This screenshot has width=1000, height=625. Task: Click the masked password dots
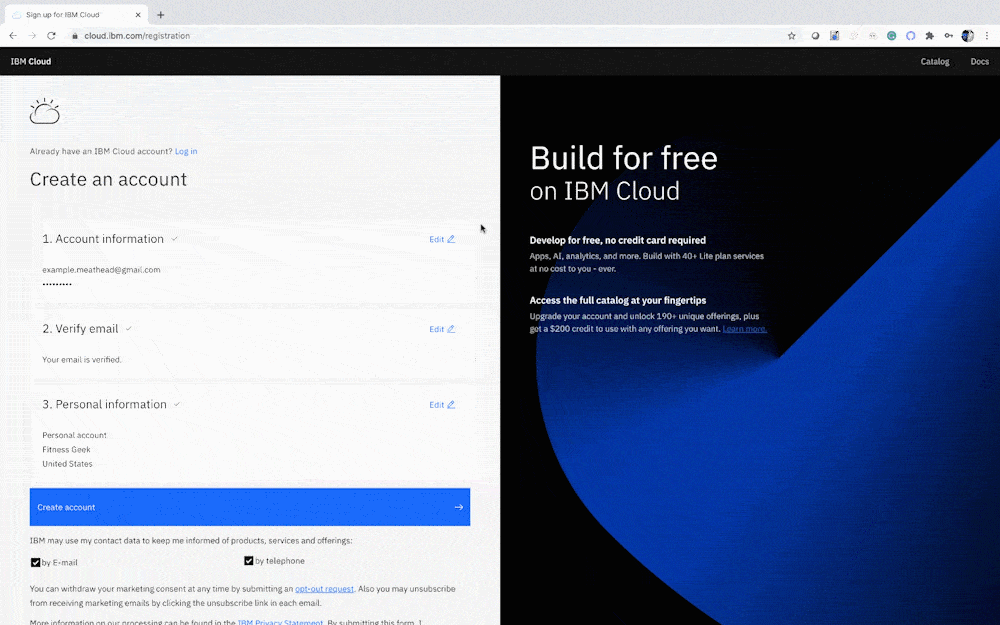57,284
